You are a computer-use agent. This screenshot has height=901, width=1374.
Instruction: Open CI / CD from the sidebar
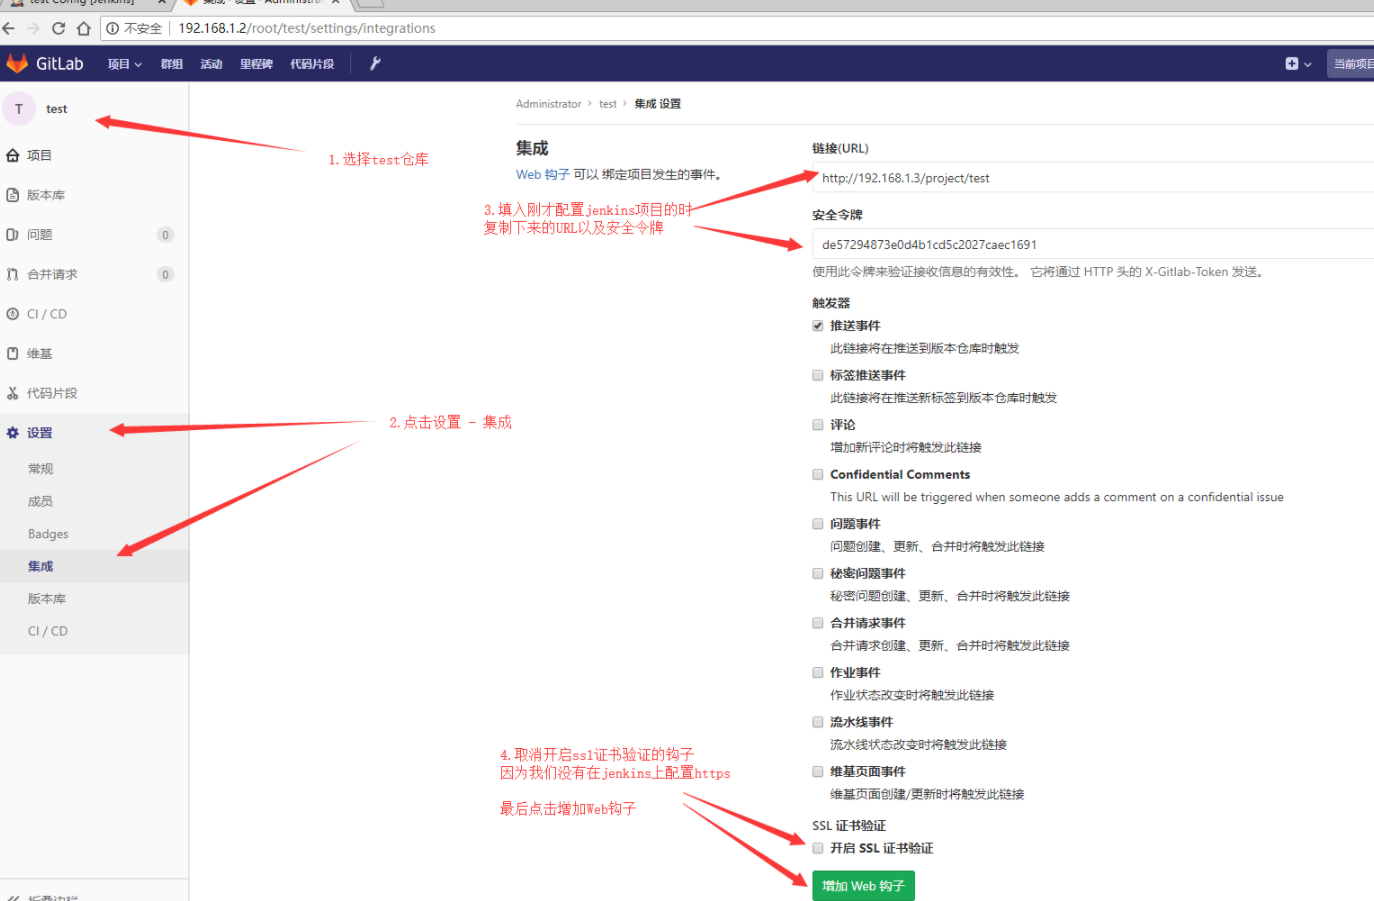[x=12, y=313]
